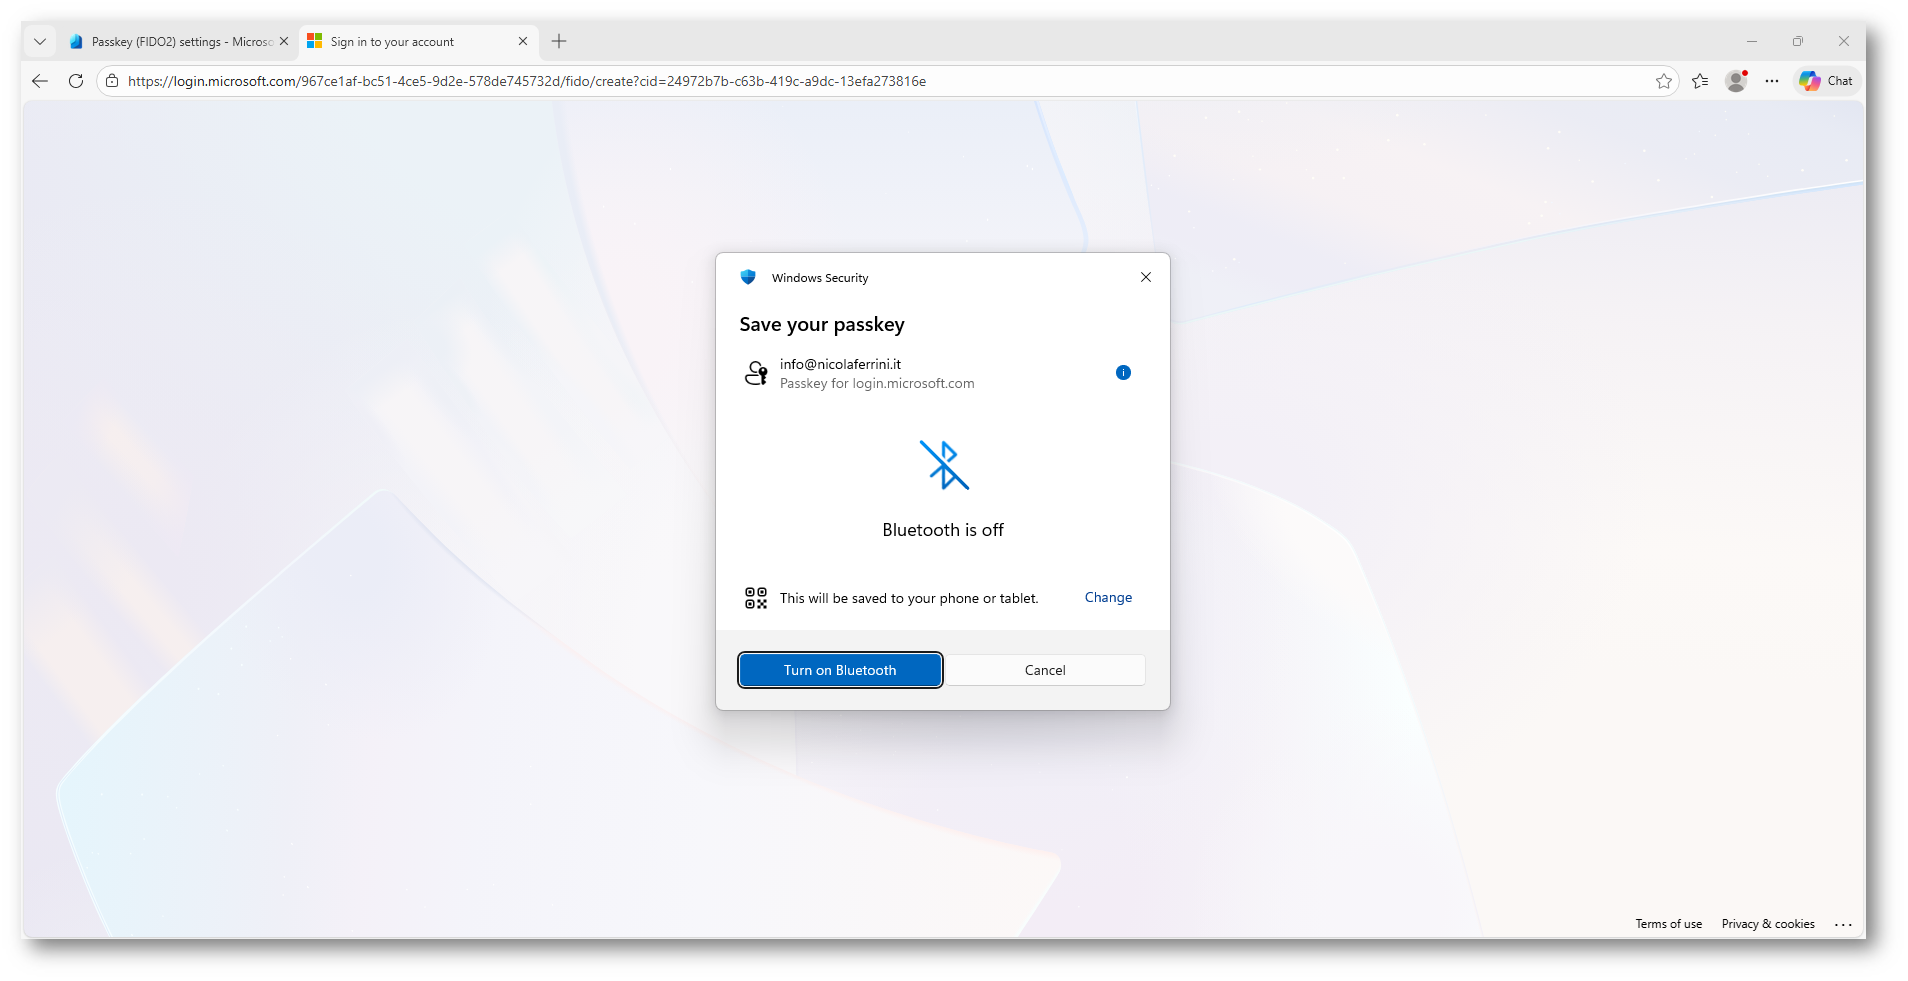
Task: Click the Turn on Bluetooth button
Action: 840,670
